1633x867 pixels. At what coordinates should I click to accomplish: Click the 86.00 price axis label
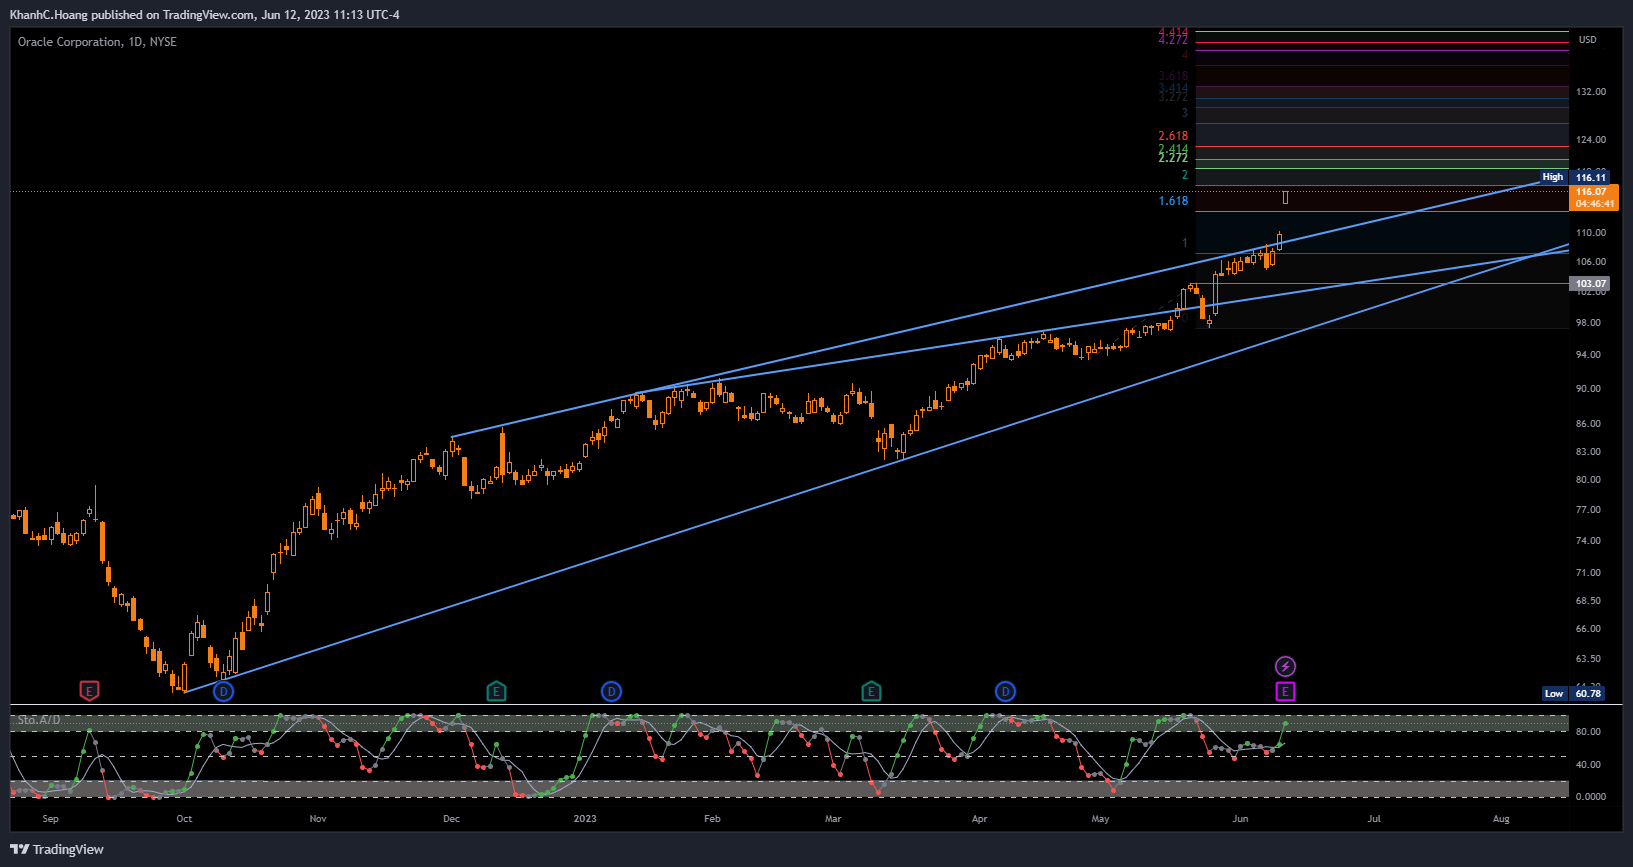[x=1588, y=424]
